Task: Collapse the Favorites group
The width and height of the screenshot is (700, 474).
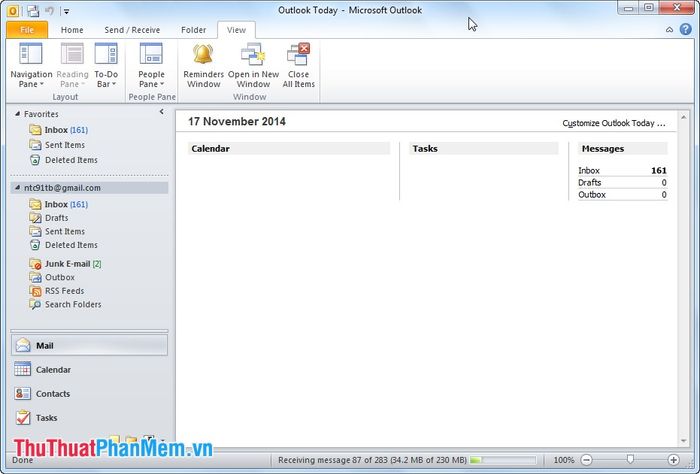Action: [x=17, y=114]
